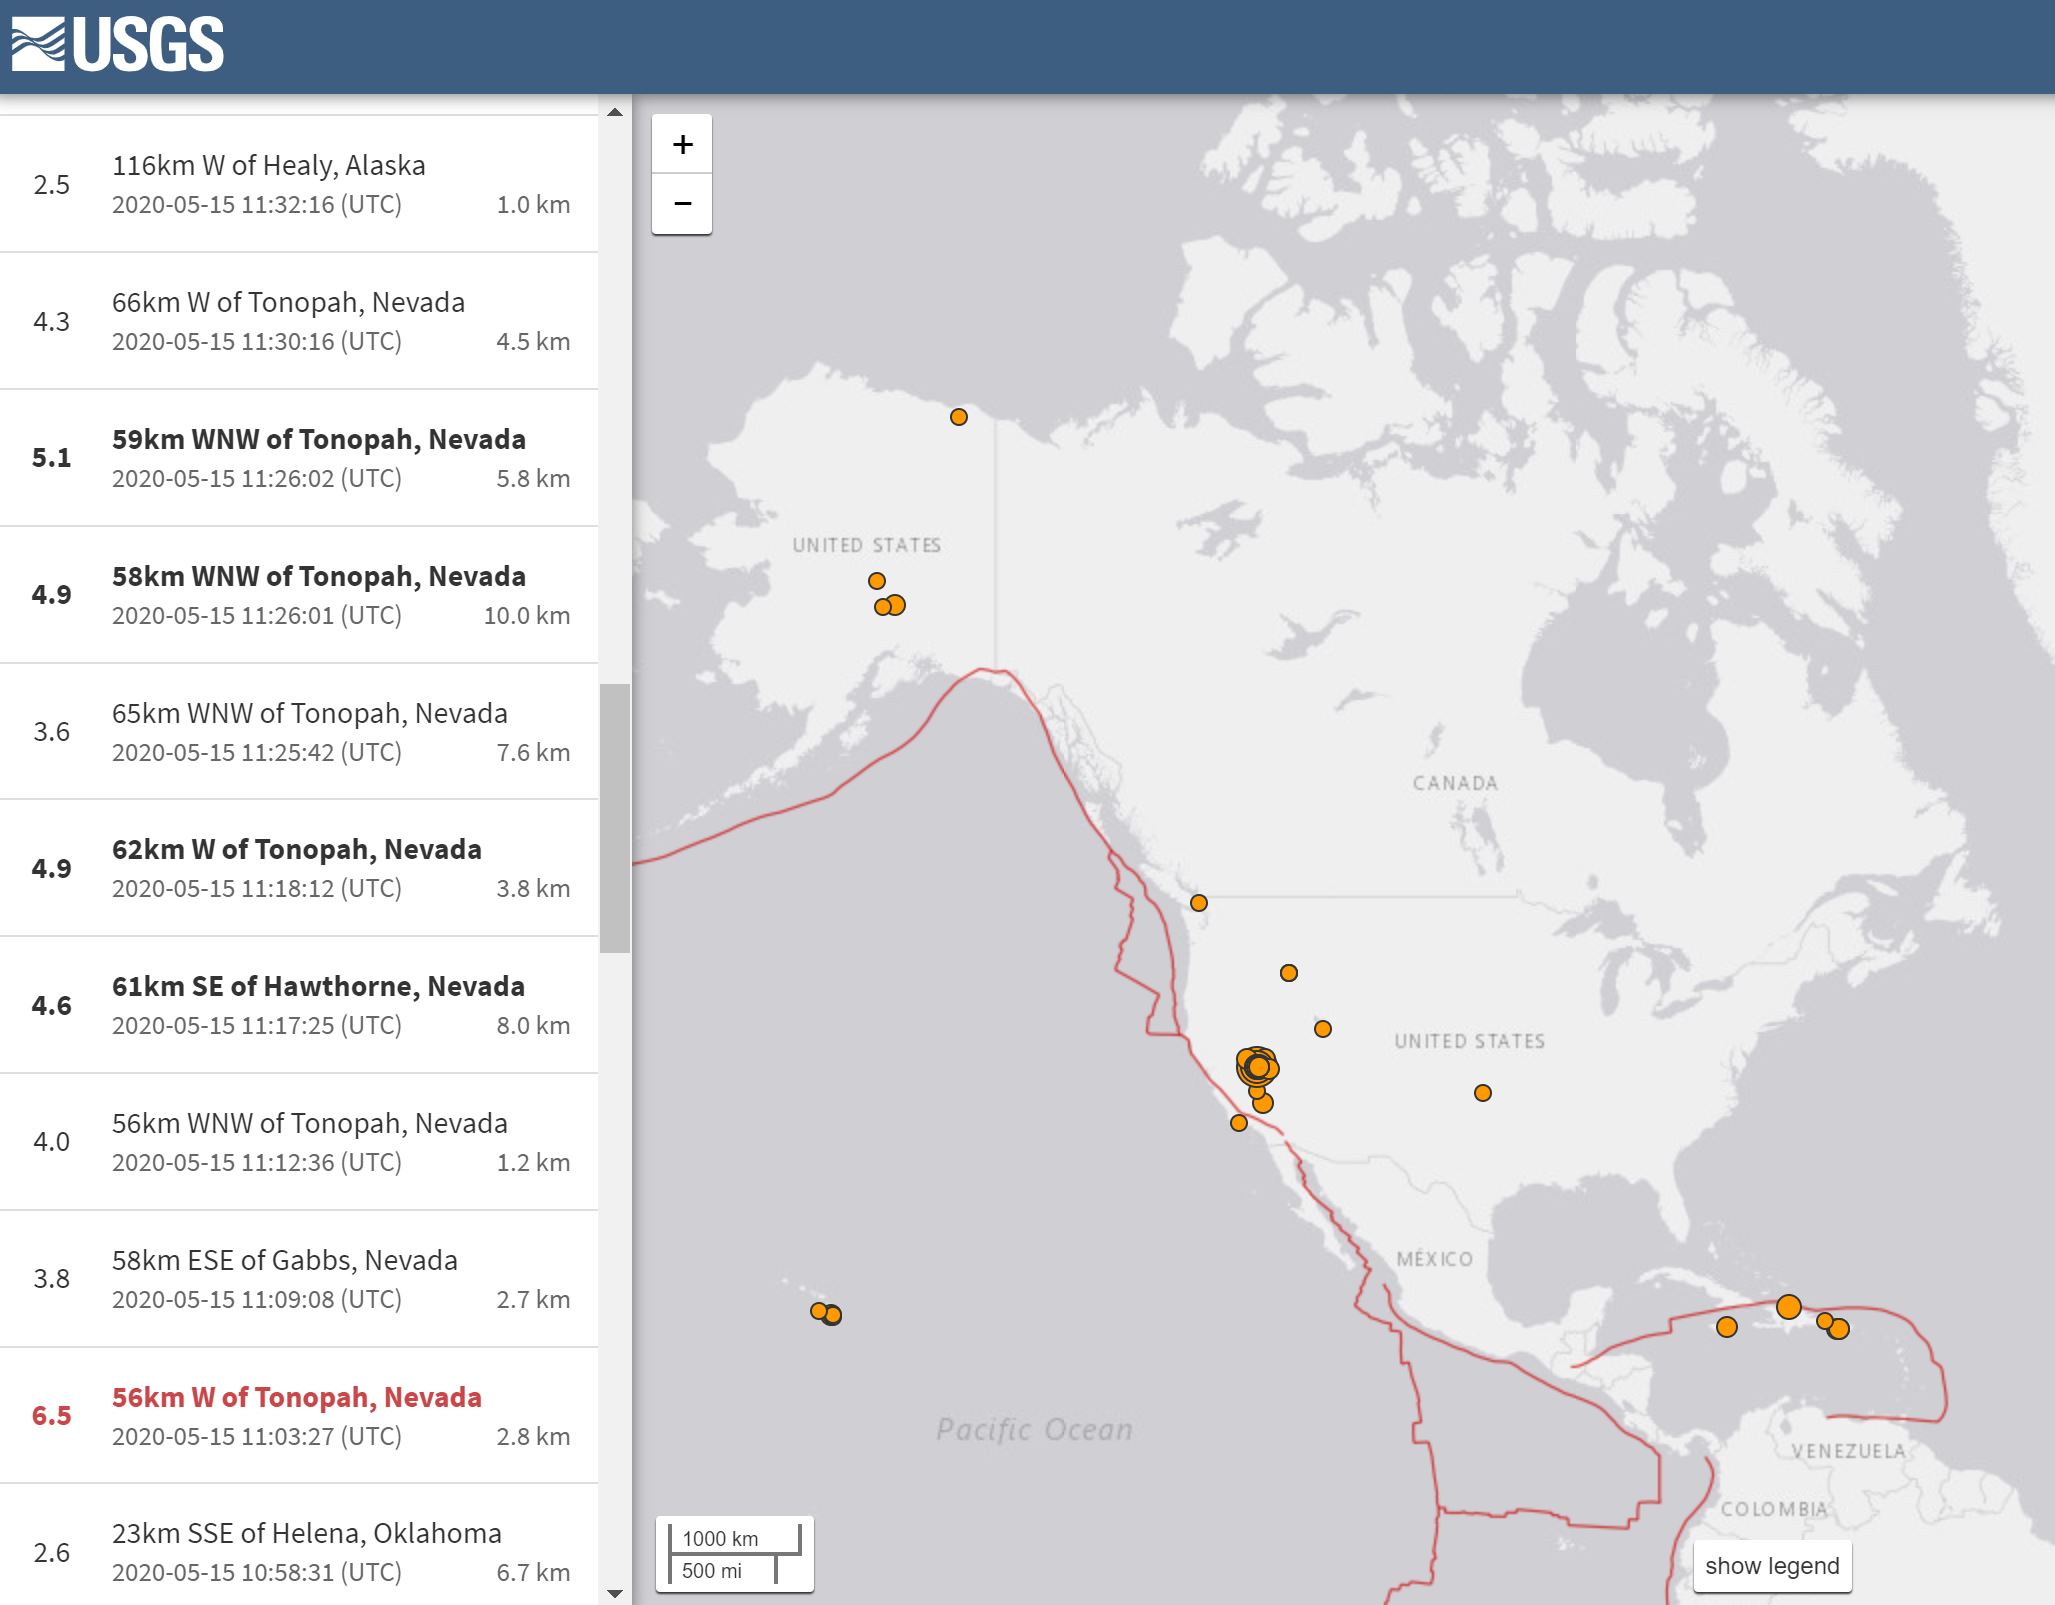The width and height of the screenshot is (2055, 1605).
Task: Click earthquake marker near Washington coast
Action: tap(1198, 903)
